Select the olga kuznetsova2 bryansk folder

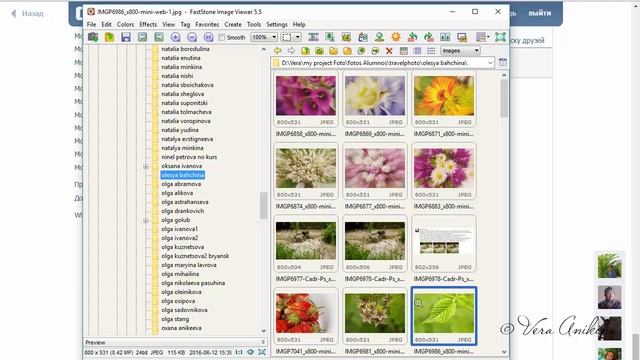195,256
